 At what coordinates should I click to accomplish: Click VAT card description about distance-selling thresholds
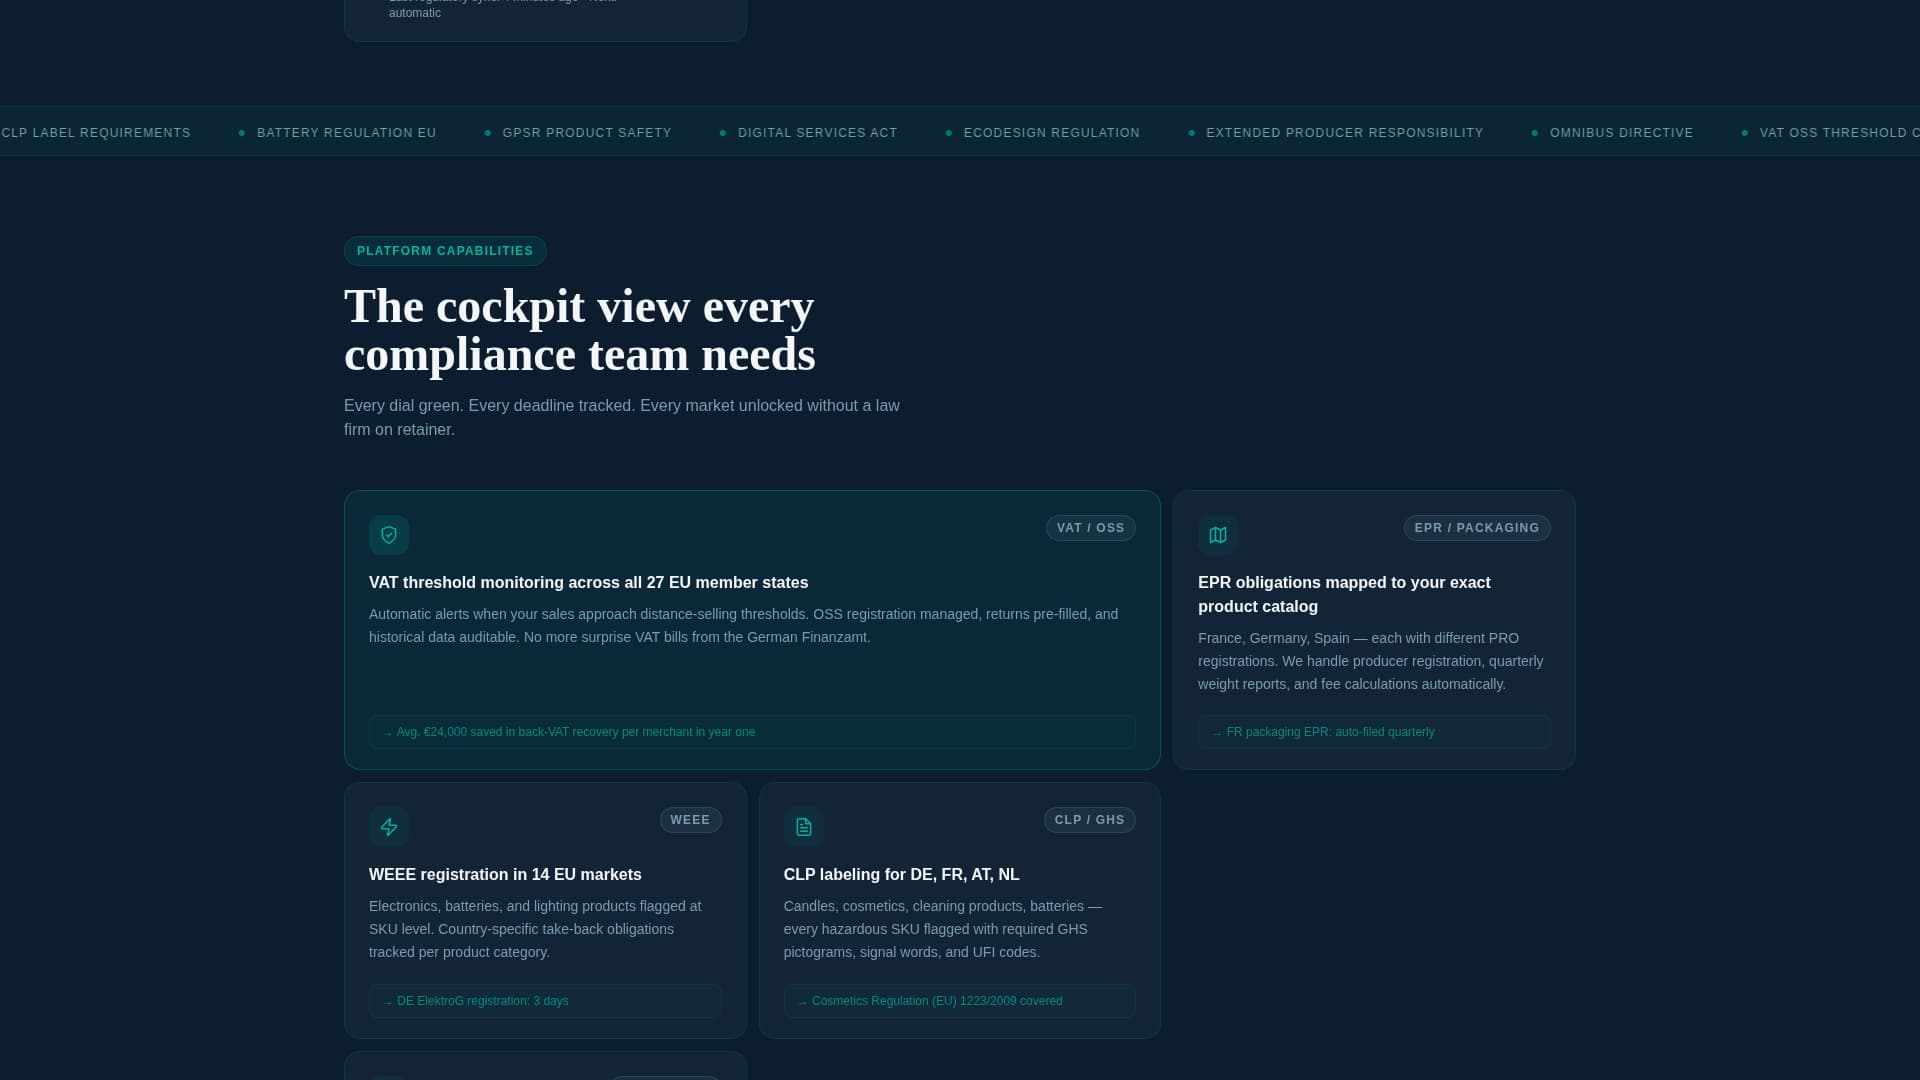coord(744,626)
